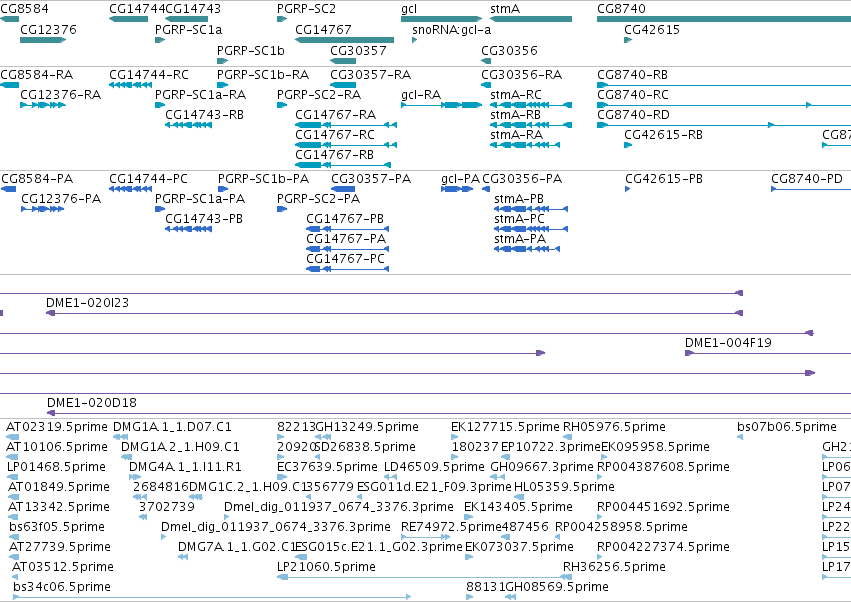Select protein CG8740-PD
The image size is (851, 602).
pyautogui.click(x=807, y=179)
